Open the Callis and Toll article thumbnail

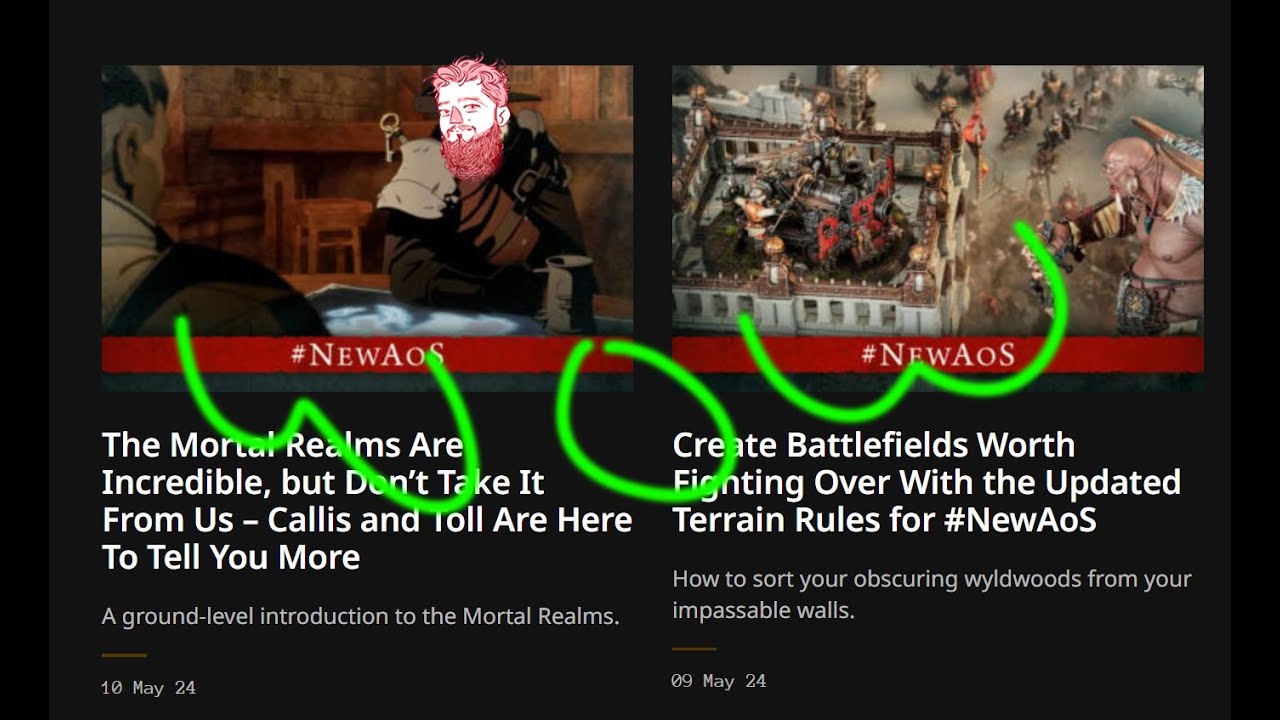(x=367, y=228)
